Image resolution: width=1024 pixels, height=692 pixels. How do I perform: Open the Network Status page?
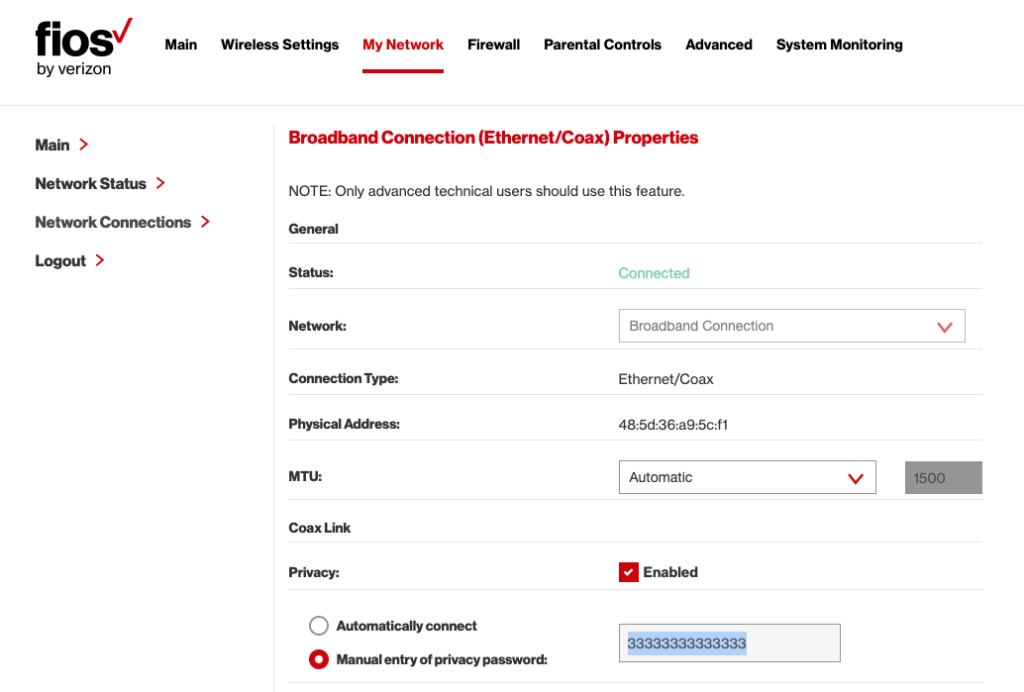click(x=91, y=183)
